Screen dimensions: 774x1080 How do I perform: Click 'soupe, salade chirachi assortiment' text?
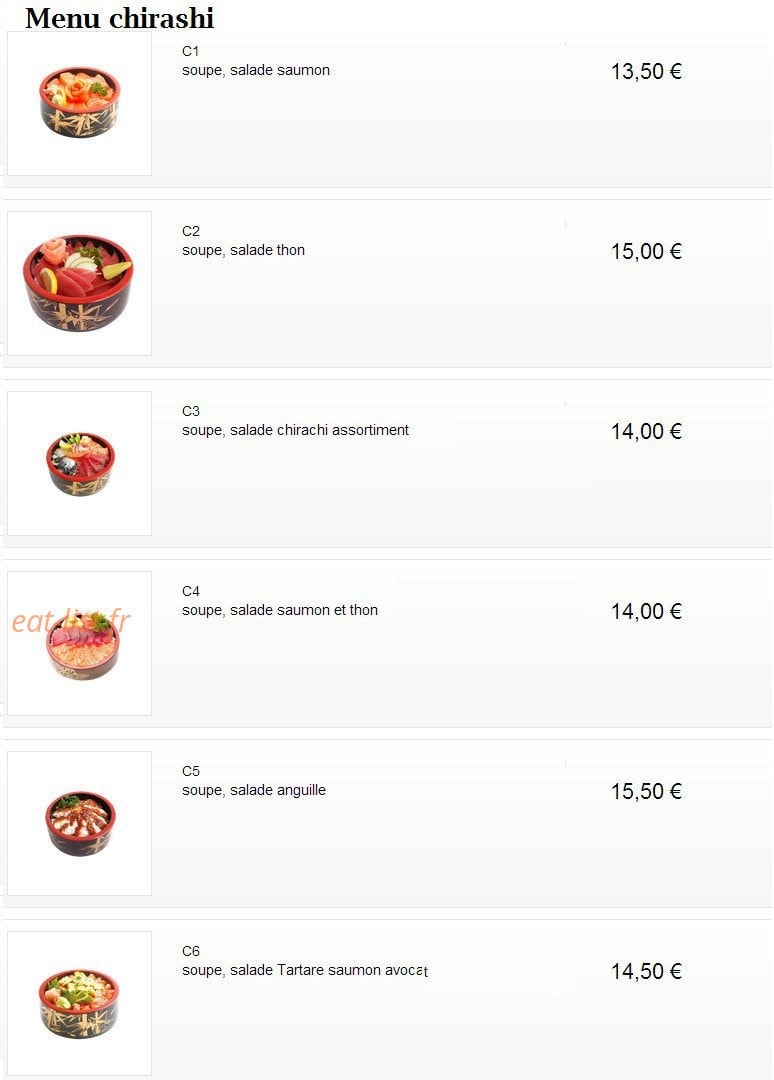click(x=295, y=430)
